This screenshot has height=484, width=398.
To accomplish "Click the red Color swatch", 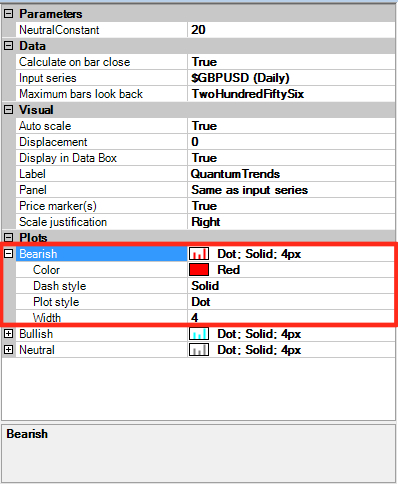I will 199,270.
